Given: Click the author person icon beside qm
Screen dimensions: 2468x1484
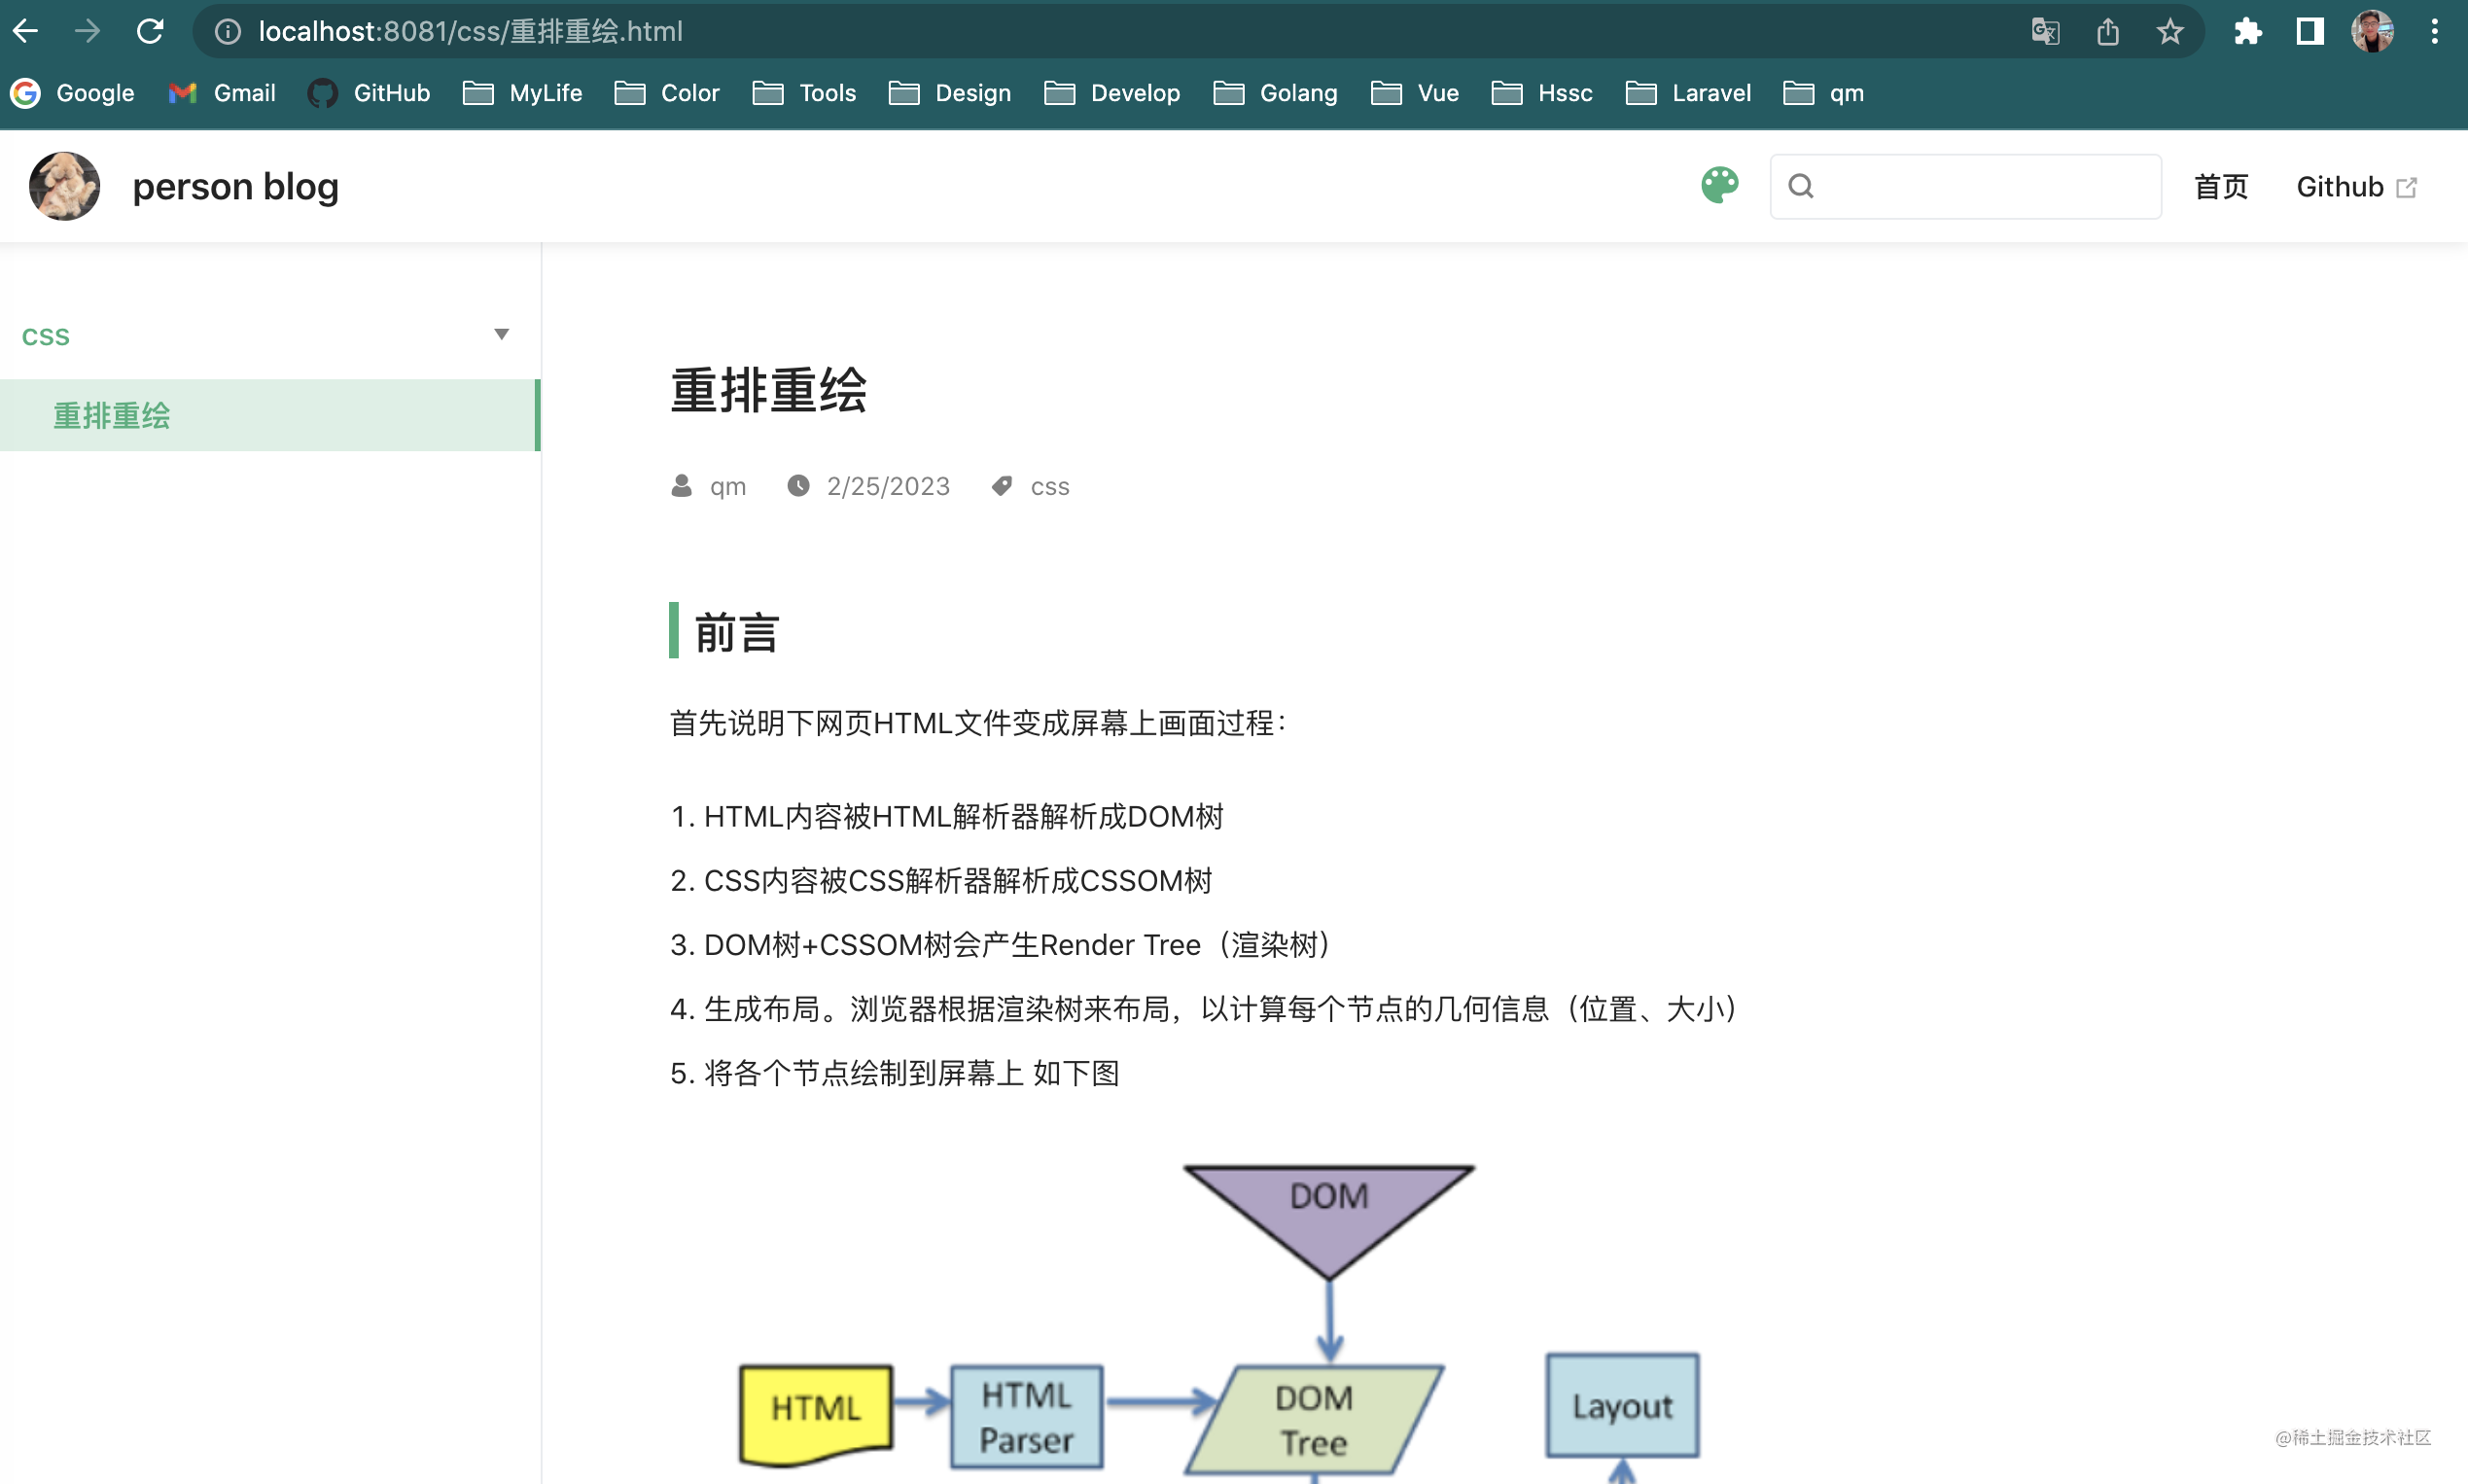Looking at the screenshot, I should click(681, 486).
